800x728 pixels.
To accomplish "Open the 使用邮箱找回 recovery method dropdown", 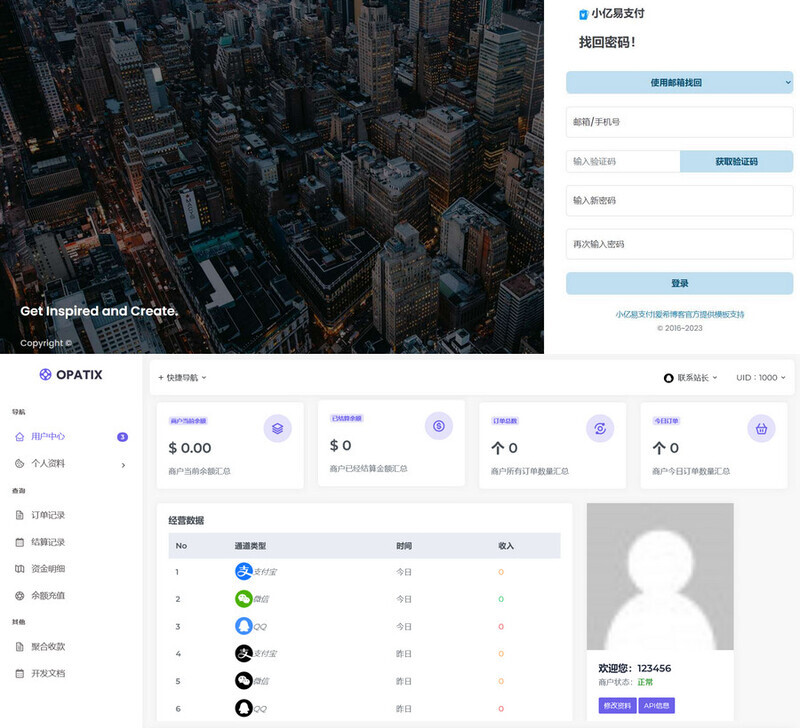I will [x=679, y=82].
